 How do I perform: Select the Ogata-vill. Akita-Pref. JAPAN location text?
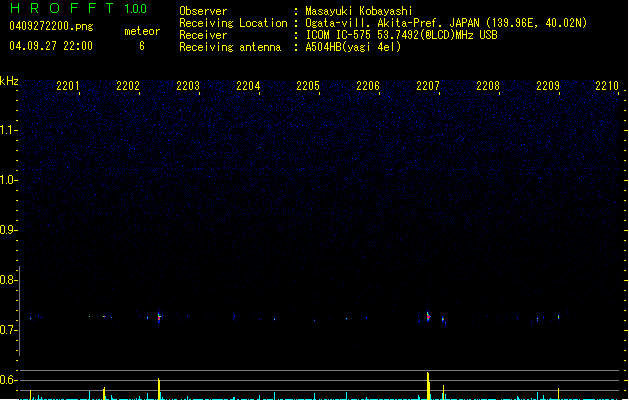coord(446,23)
